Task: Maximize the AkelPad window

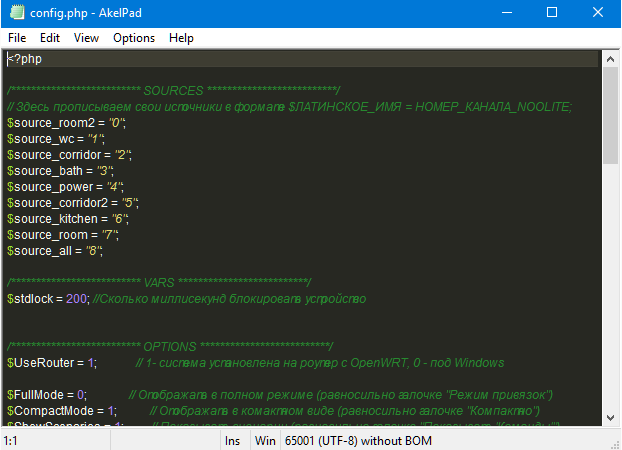Action: pyautogui.click(x=552, y=13)
